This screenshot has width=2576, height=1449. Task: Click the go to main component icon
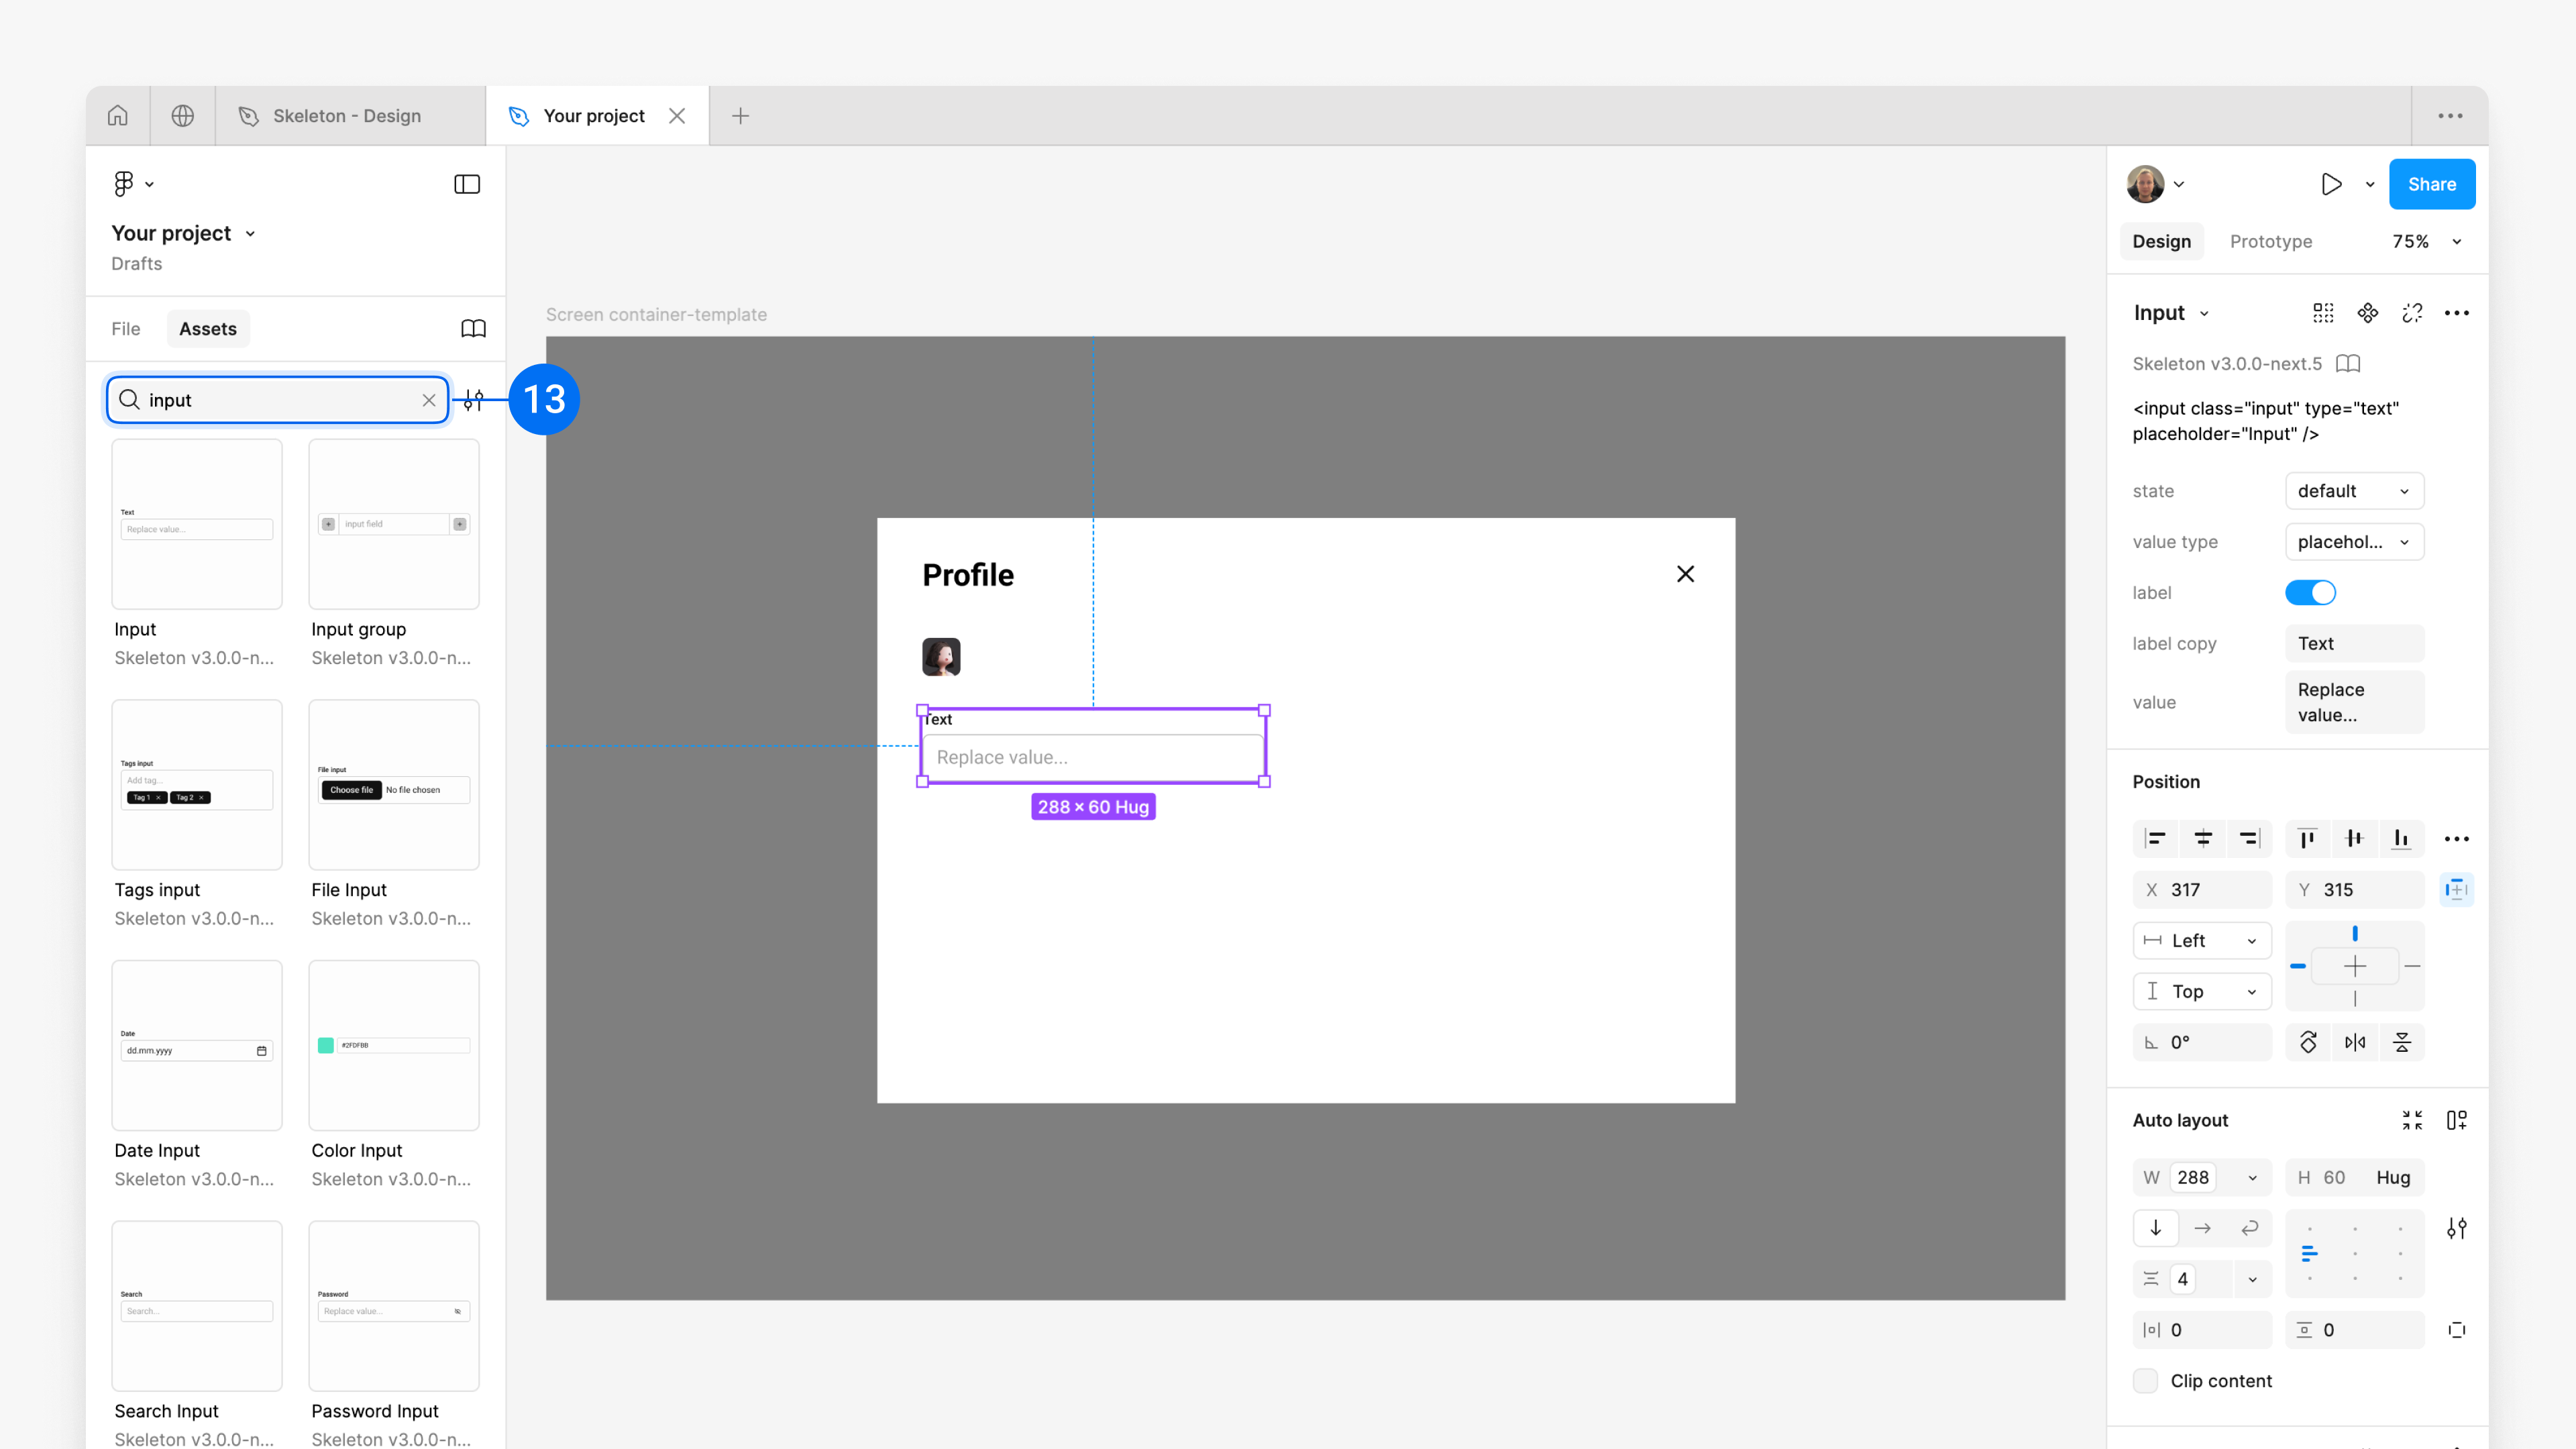click(x=2367, y=313)
